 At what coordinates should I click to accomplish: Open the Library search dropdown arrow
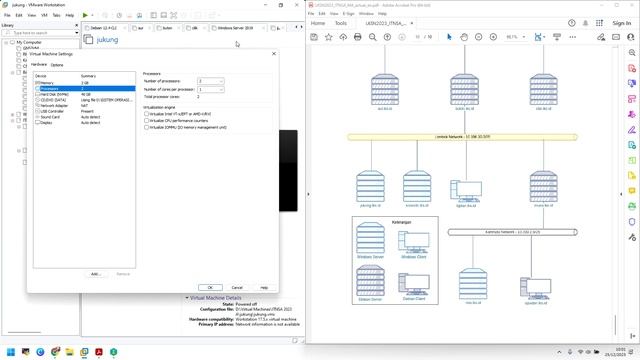[x=77, y=33]
